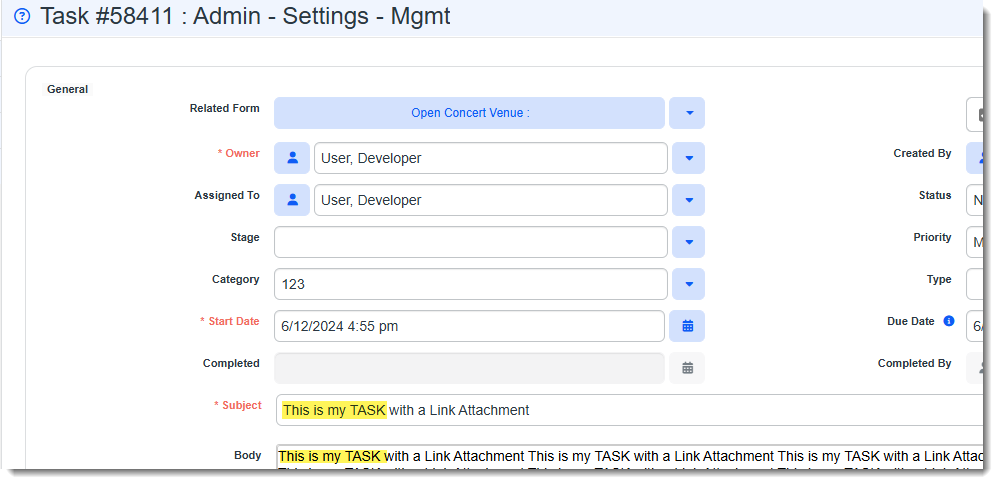The height and width of the screenshot is (484, 998).
Task: Open the Stage dropdown arrow
Action: tap(688, 242)
